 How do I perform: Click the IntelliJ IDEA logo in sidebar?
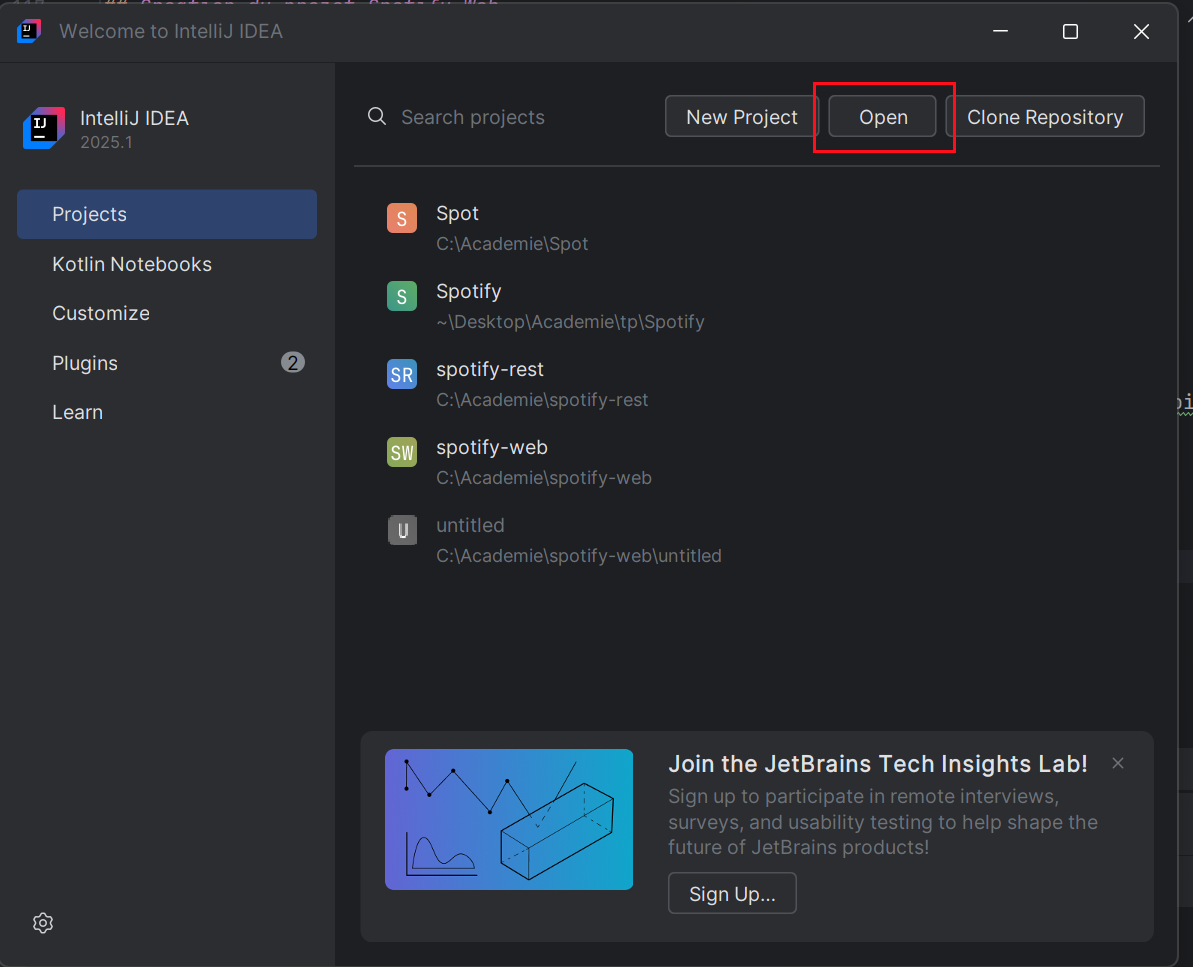[44, 128]
